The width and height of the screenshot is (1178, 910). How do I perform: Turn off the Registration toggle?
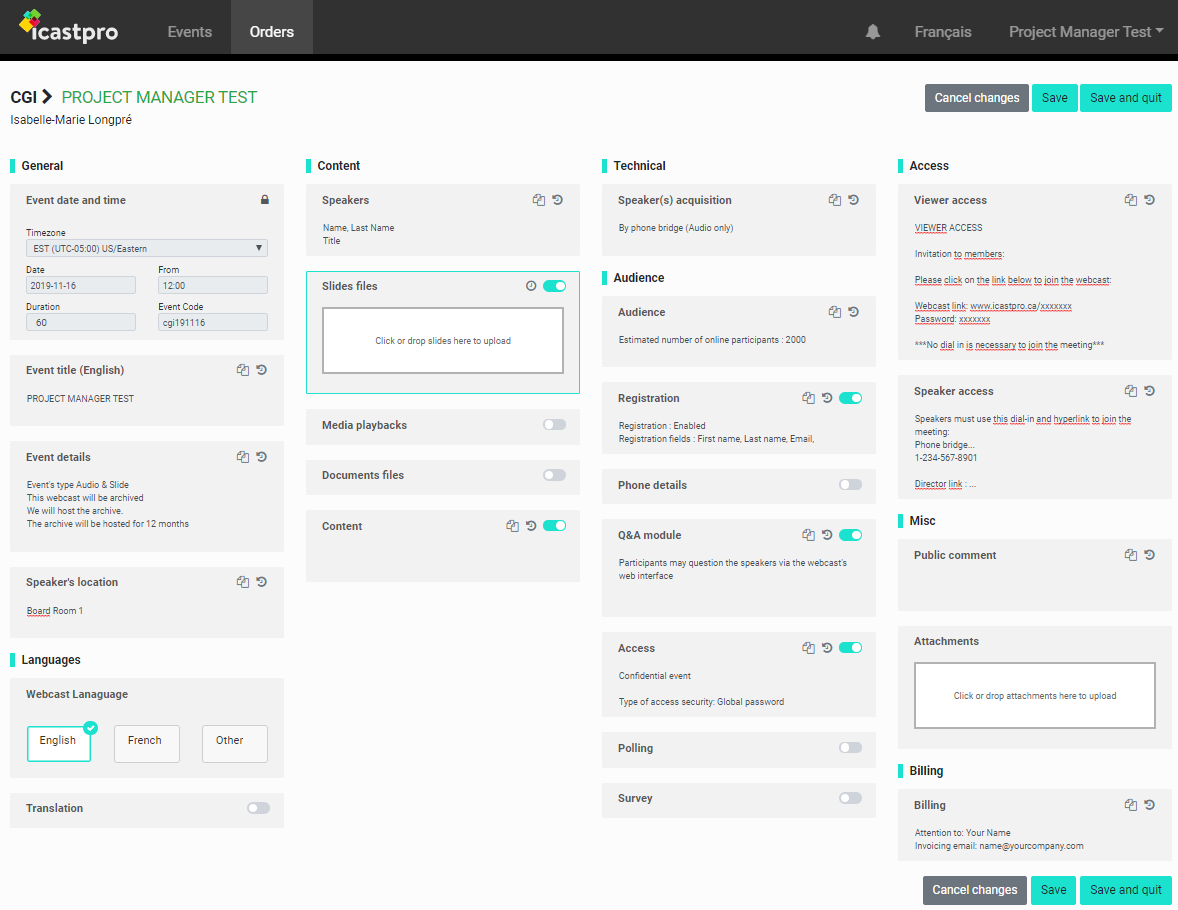click(850, 398)
